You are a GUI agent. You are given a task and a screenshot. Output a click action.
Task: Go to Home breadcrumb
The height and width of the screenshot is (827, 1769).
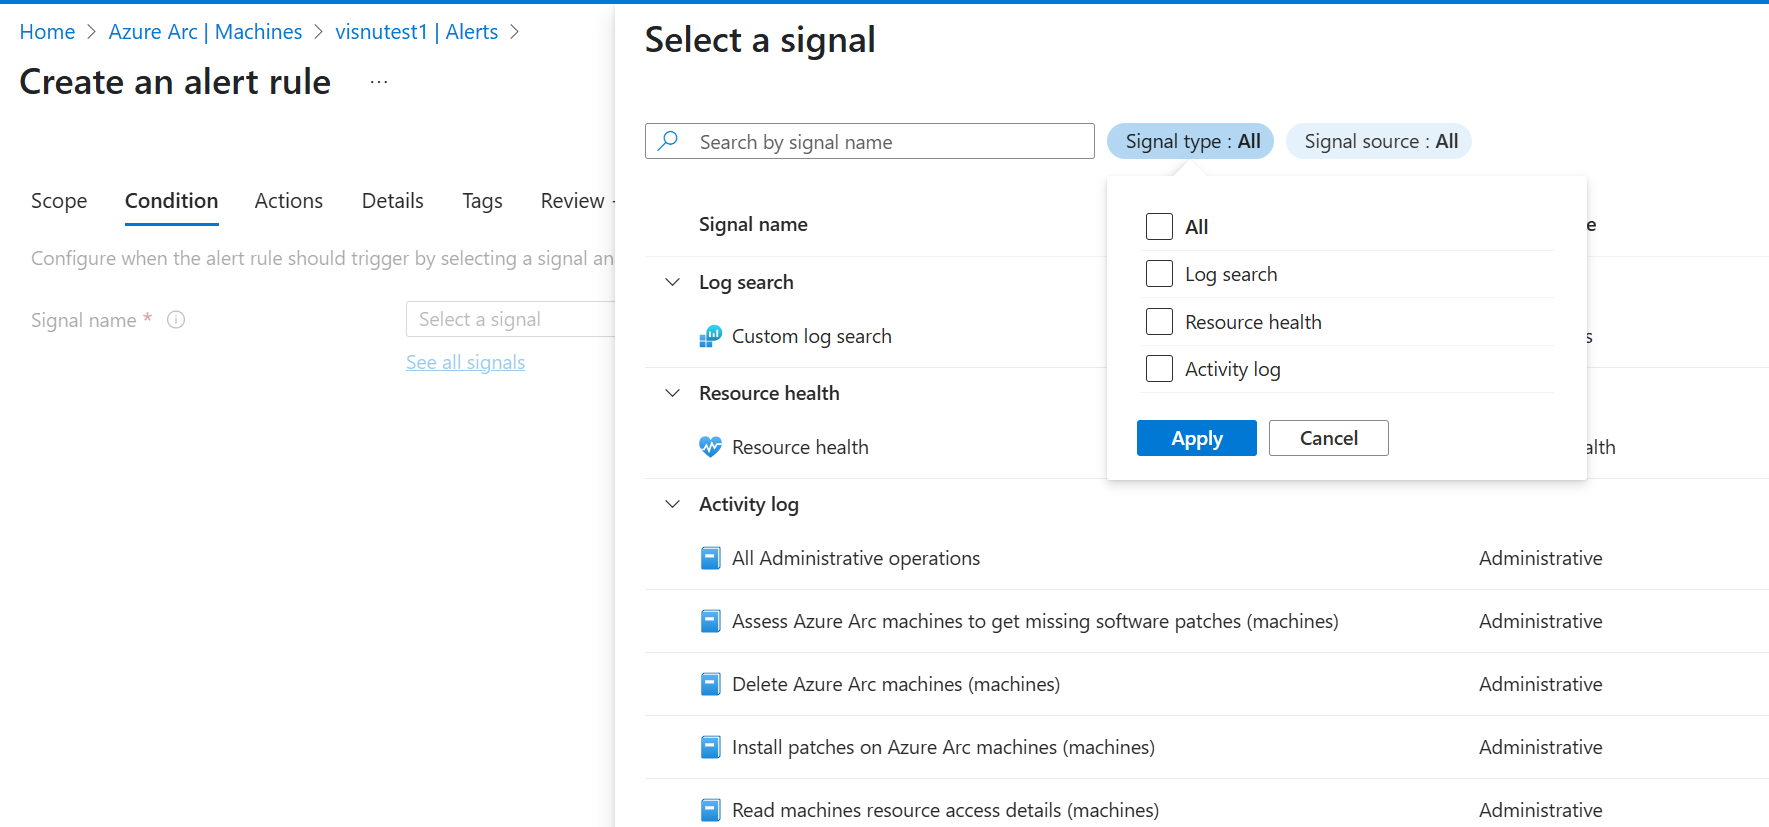(x=47, y=32)
